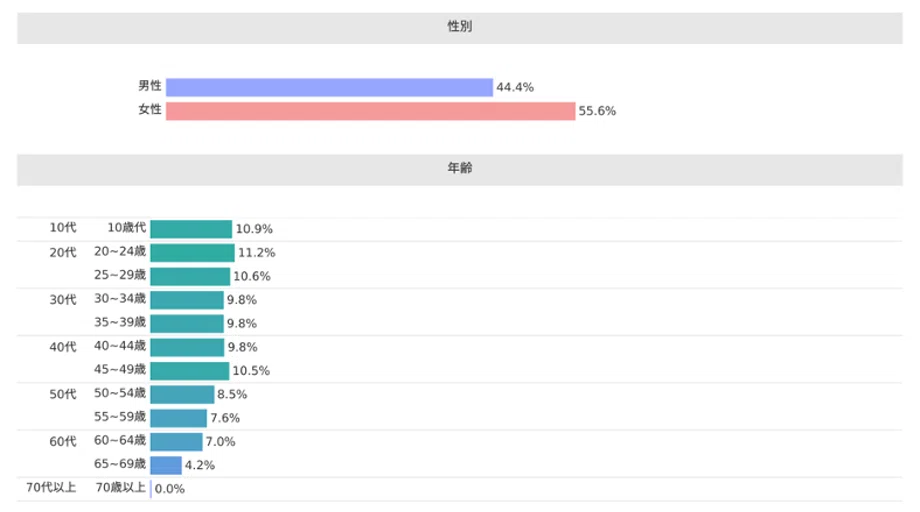
Task: Select the 25~29歳 row label
Action: [120, 275]
